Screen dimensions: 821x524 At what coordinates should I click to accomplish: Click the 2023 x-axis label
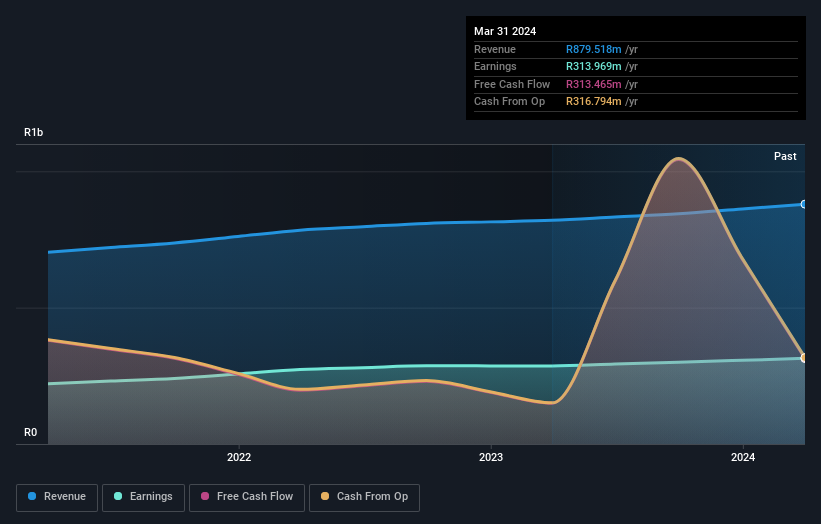click(x=491, y=457)
